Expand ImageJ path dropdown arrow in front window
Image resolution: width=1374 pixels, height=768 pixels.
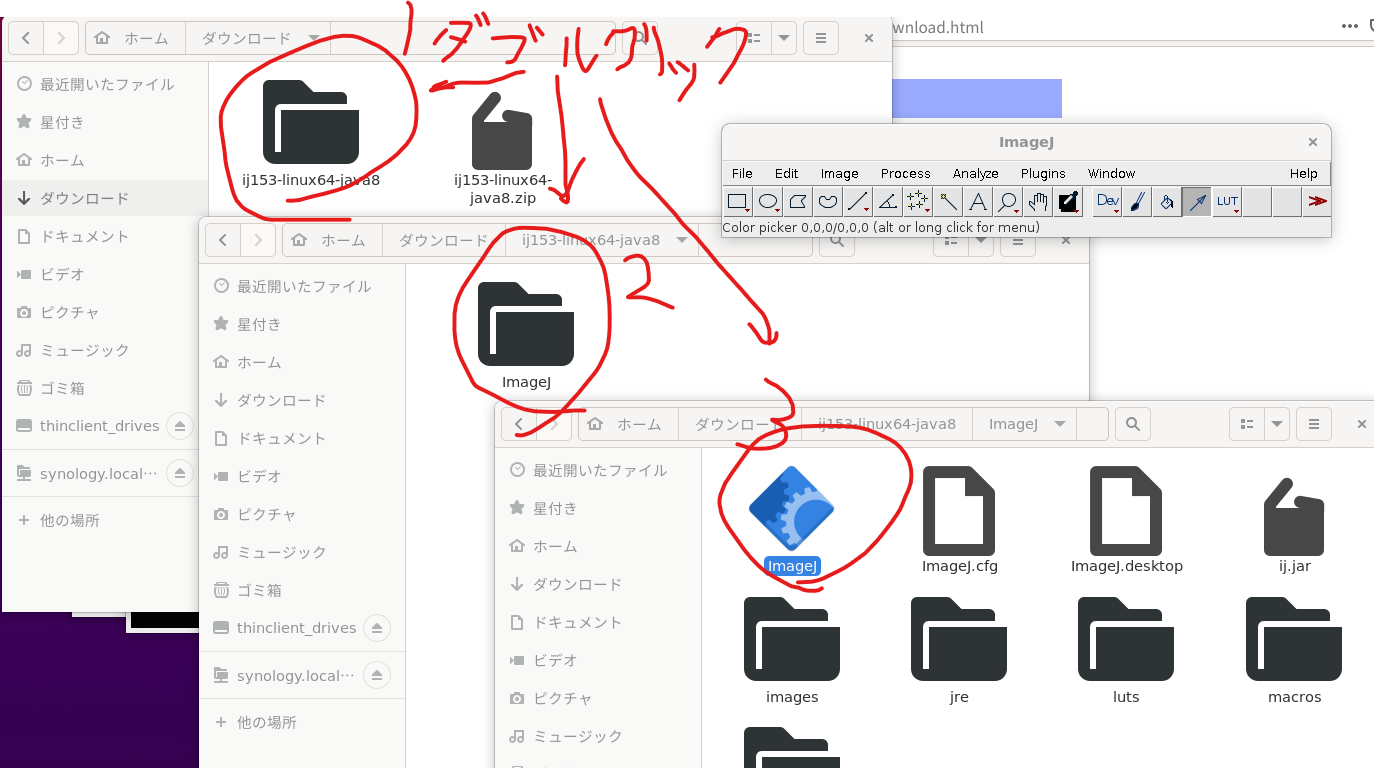[1060, 424]
